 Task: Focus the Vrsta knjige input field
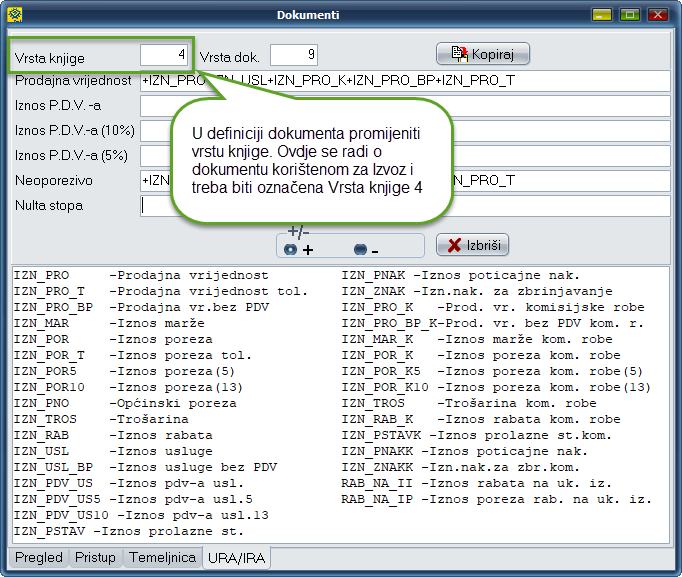163,54
